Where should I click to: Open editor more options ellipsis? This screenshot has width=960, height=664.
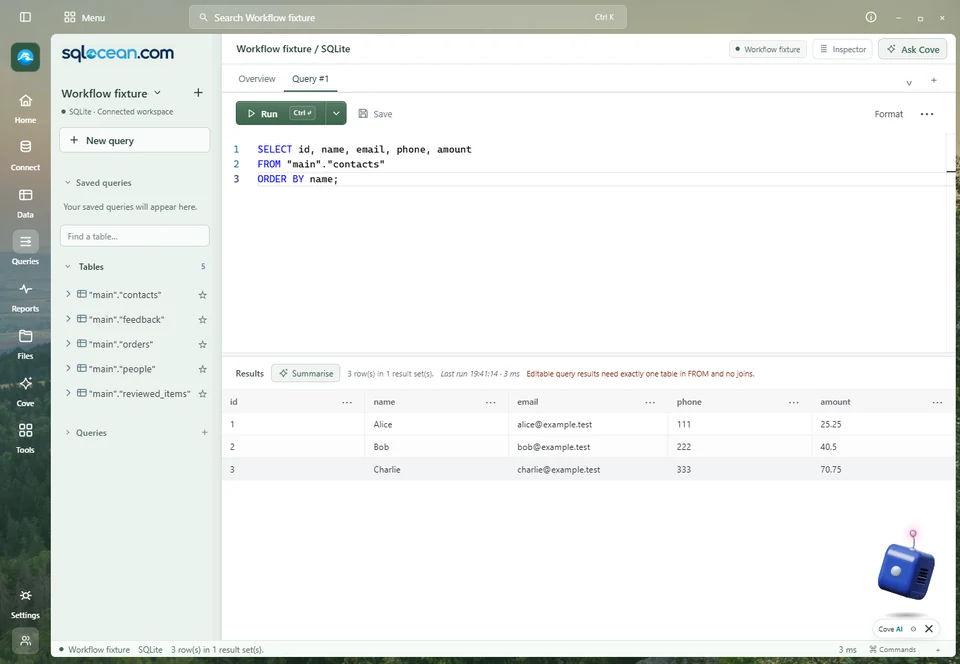(927, 114)
